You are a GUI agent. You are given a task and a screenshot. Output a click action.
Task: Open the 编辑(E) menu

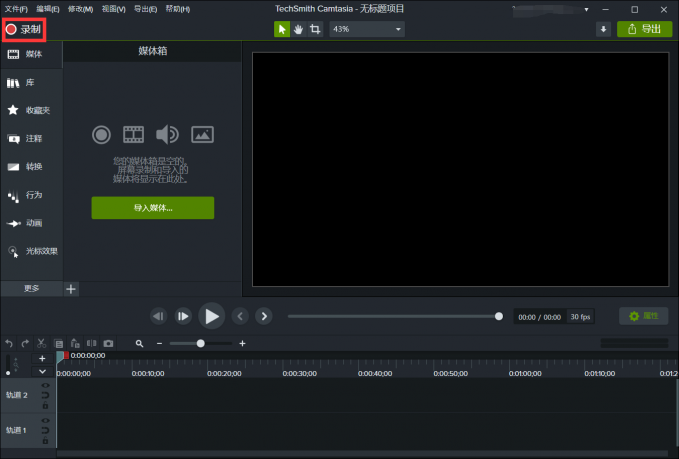click(x=48, y=9)
